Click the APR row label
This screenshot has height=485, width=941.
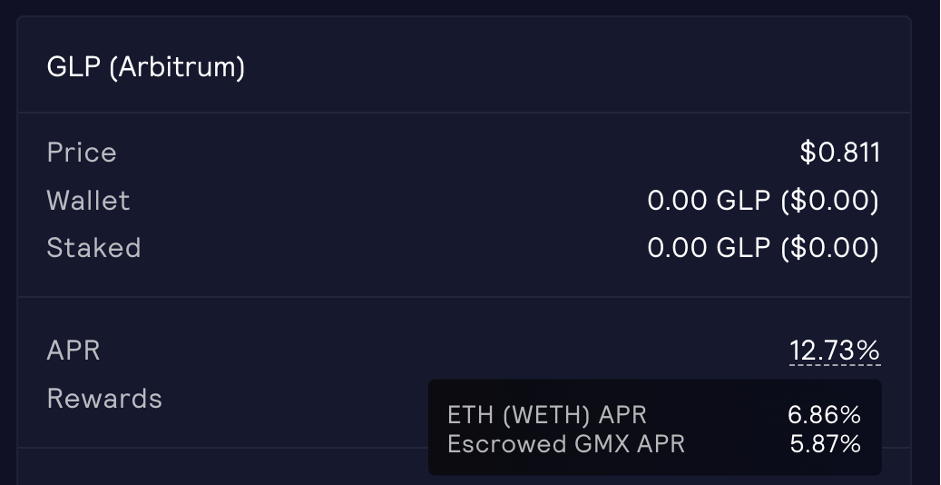click(73, 351)
